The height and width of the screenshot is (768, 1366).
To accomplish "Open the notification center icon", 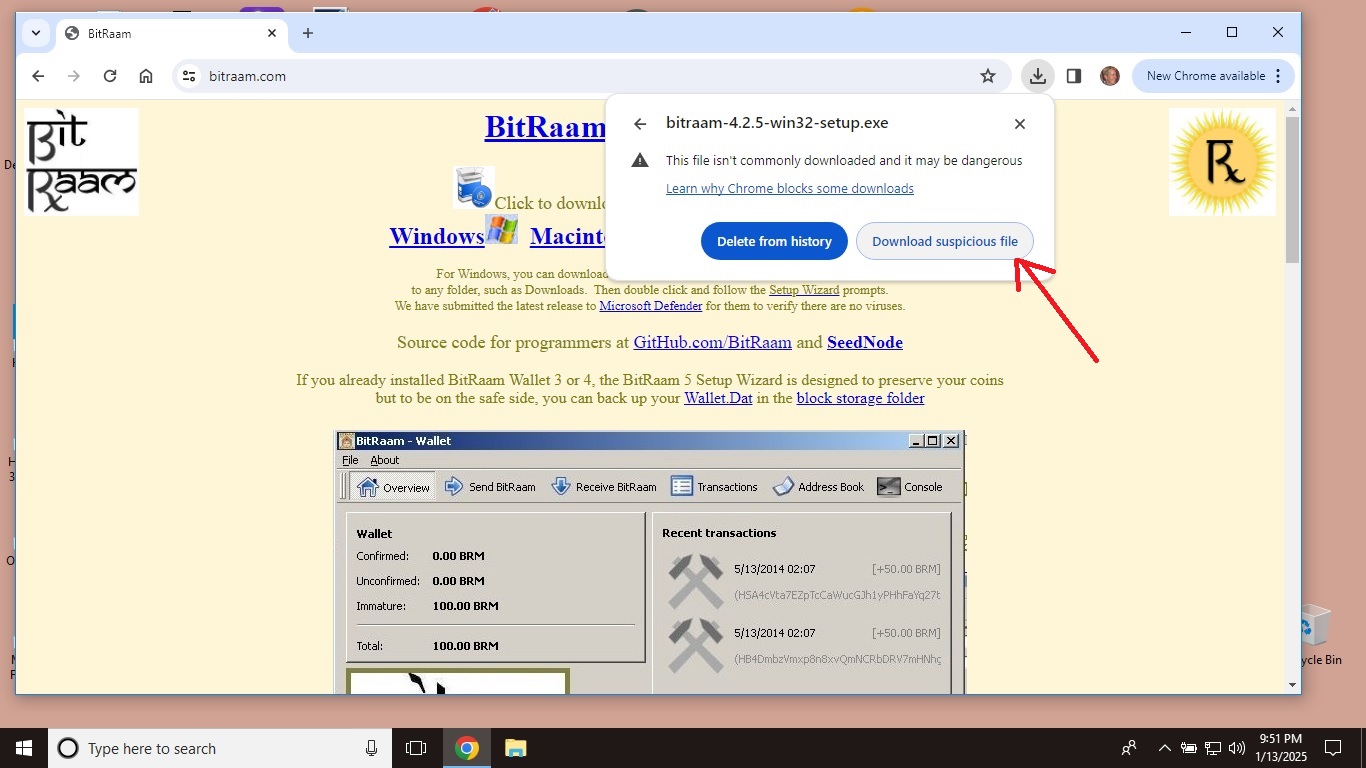I will tap(1332, 748).
